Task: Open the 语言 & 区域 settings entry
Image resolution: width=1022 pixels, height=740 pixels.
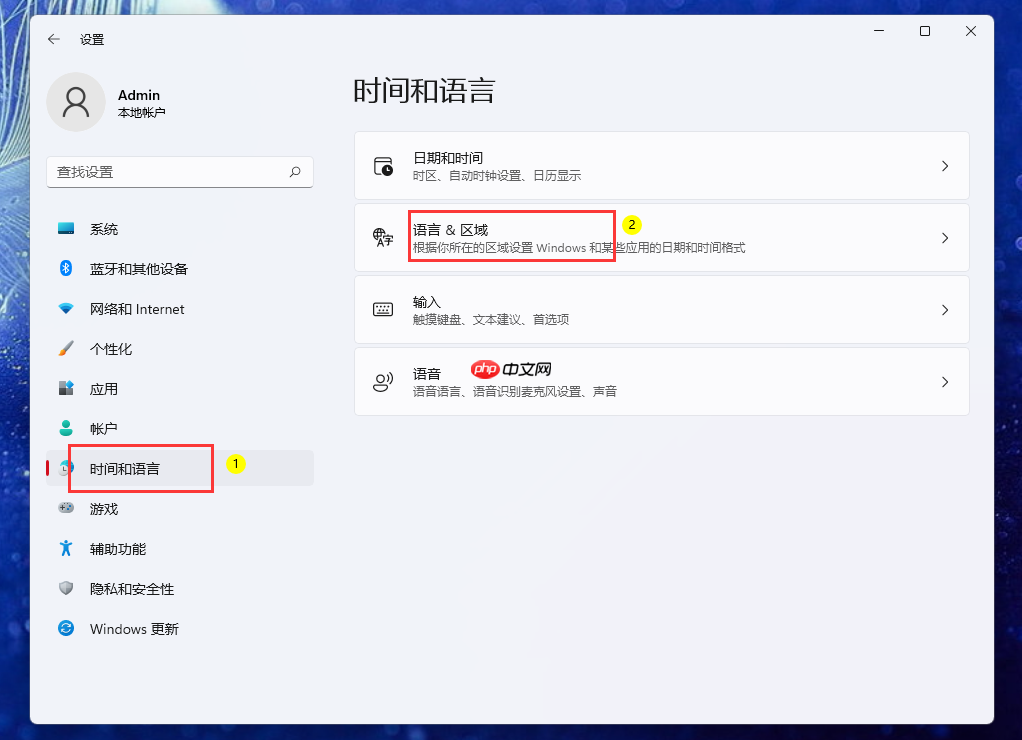Action: [510, 237]
